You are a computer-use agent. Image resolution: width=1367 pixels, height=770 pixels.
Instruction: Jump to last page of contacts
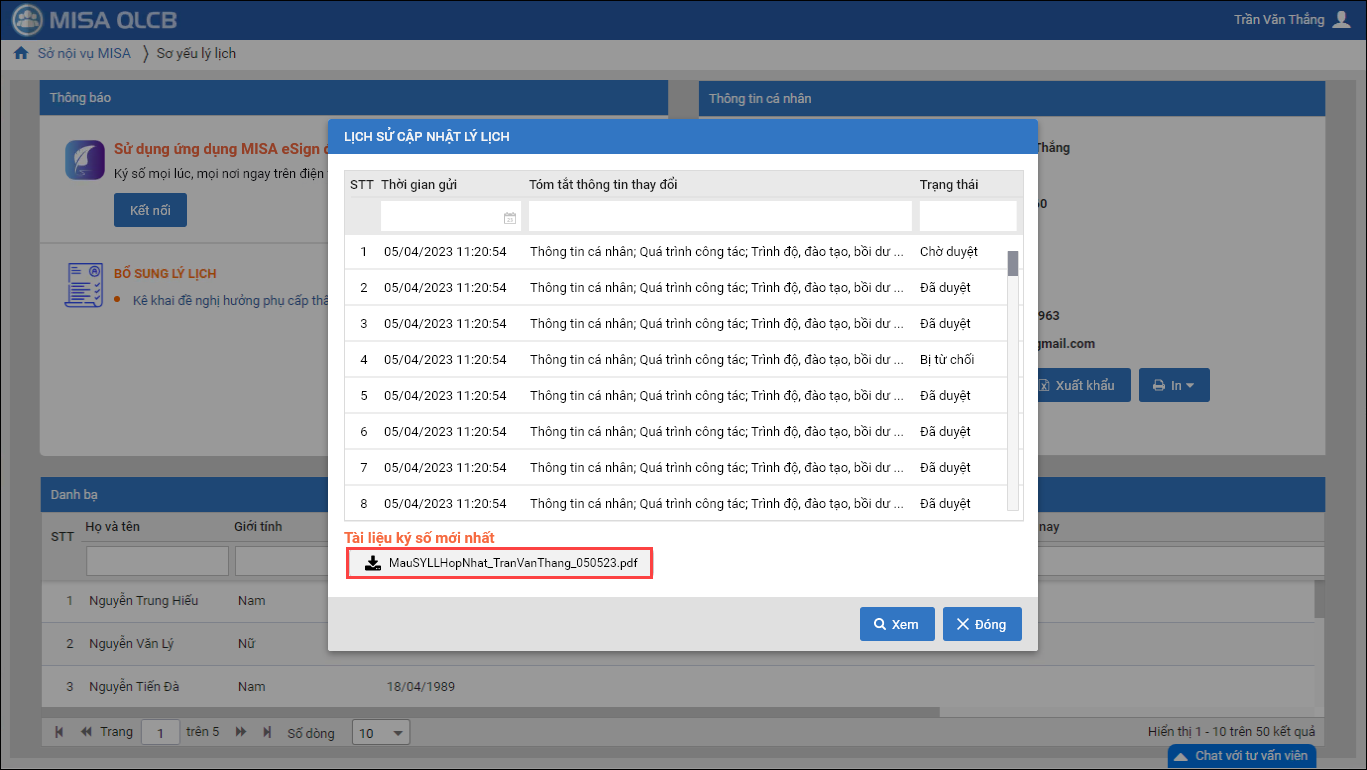(266, 733)
